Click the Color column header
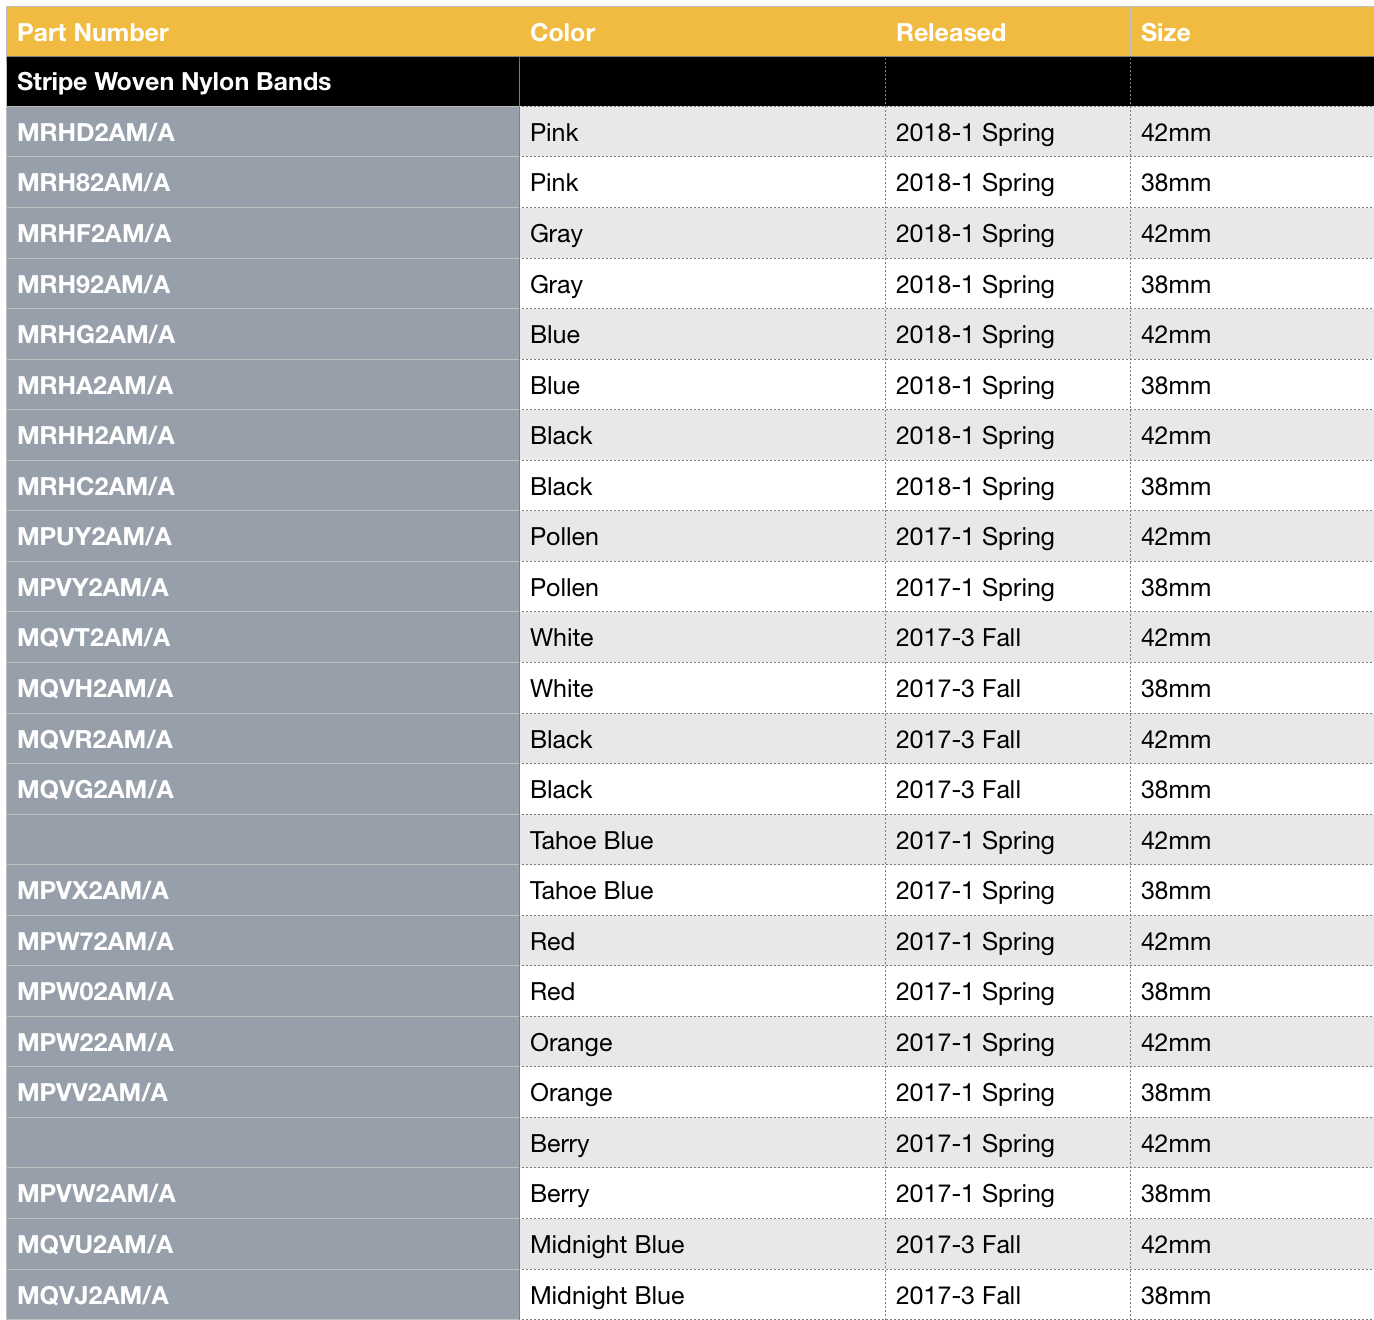 pyautogui.click(x=562, y=33)
